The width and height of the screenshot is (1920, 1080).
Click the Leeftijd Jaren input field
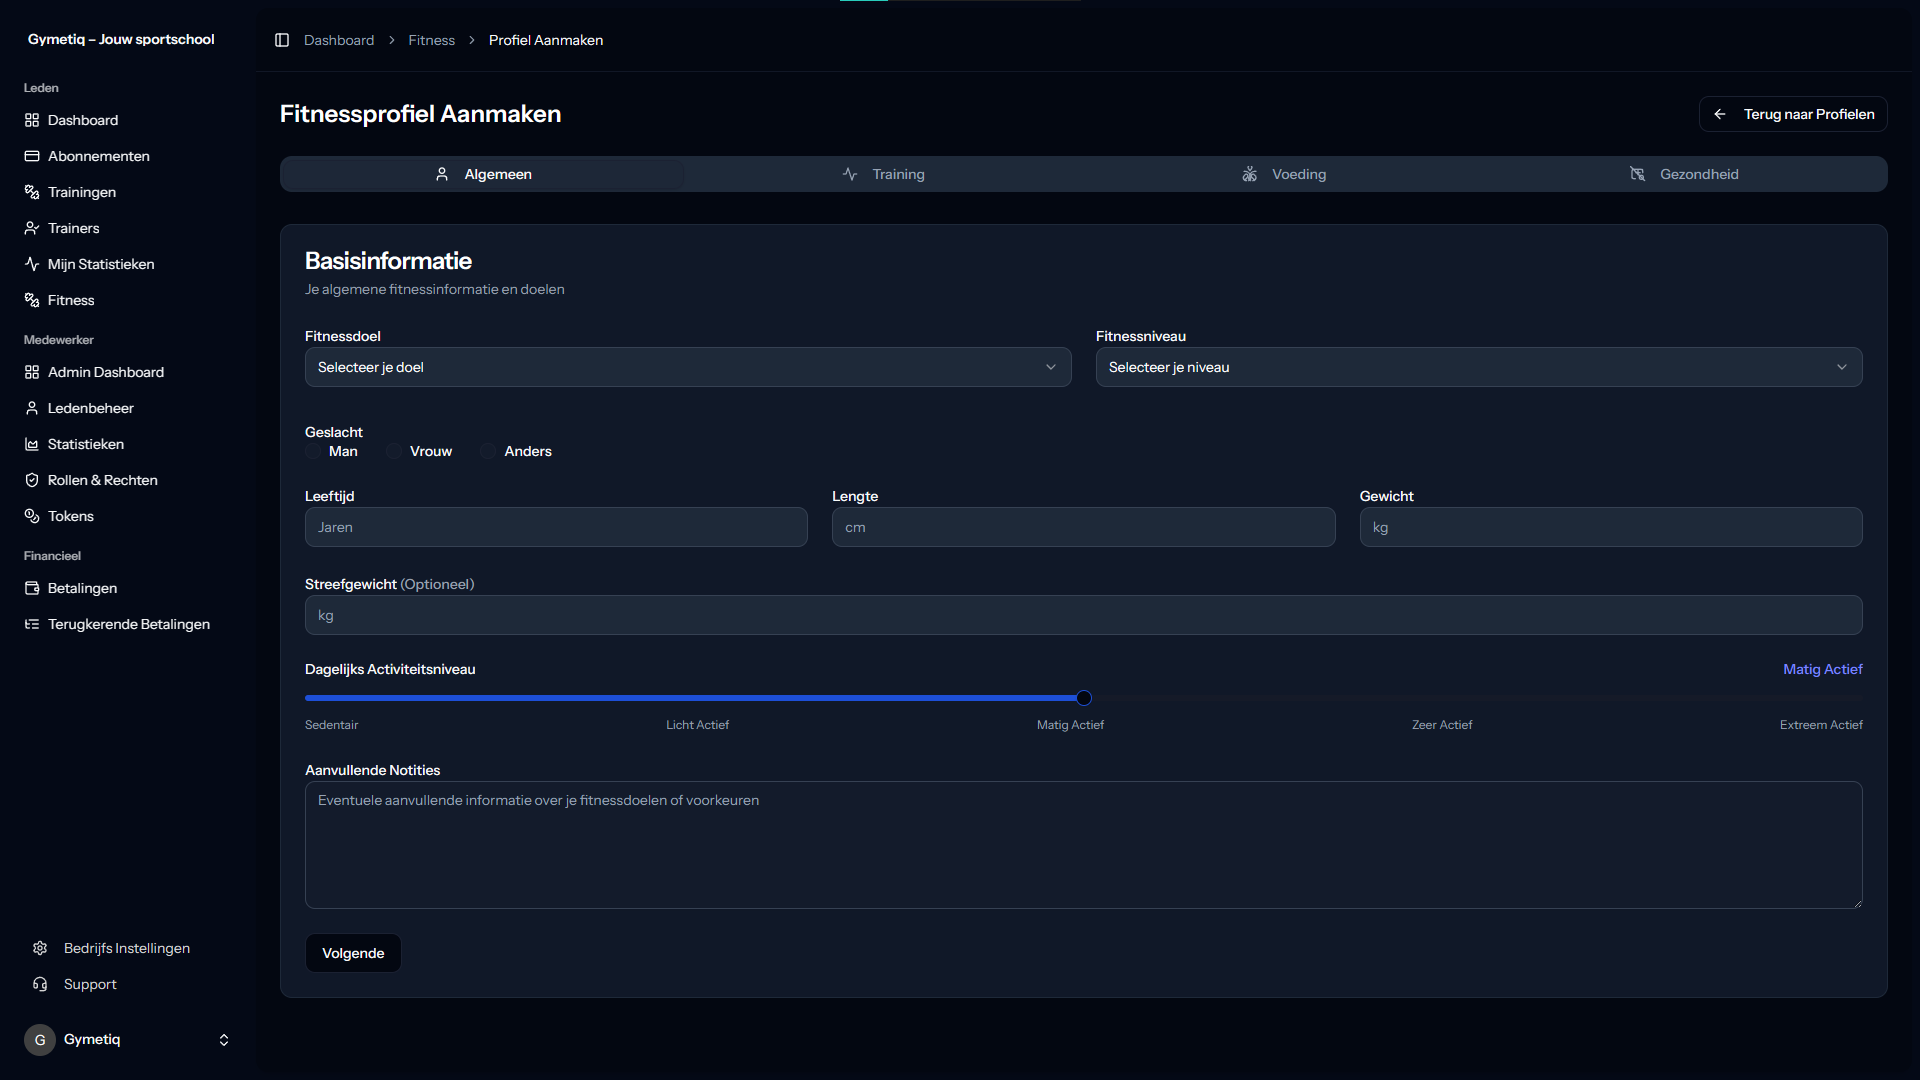[x=556, y=527]
